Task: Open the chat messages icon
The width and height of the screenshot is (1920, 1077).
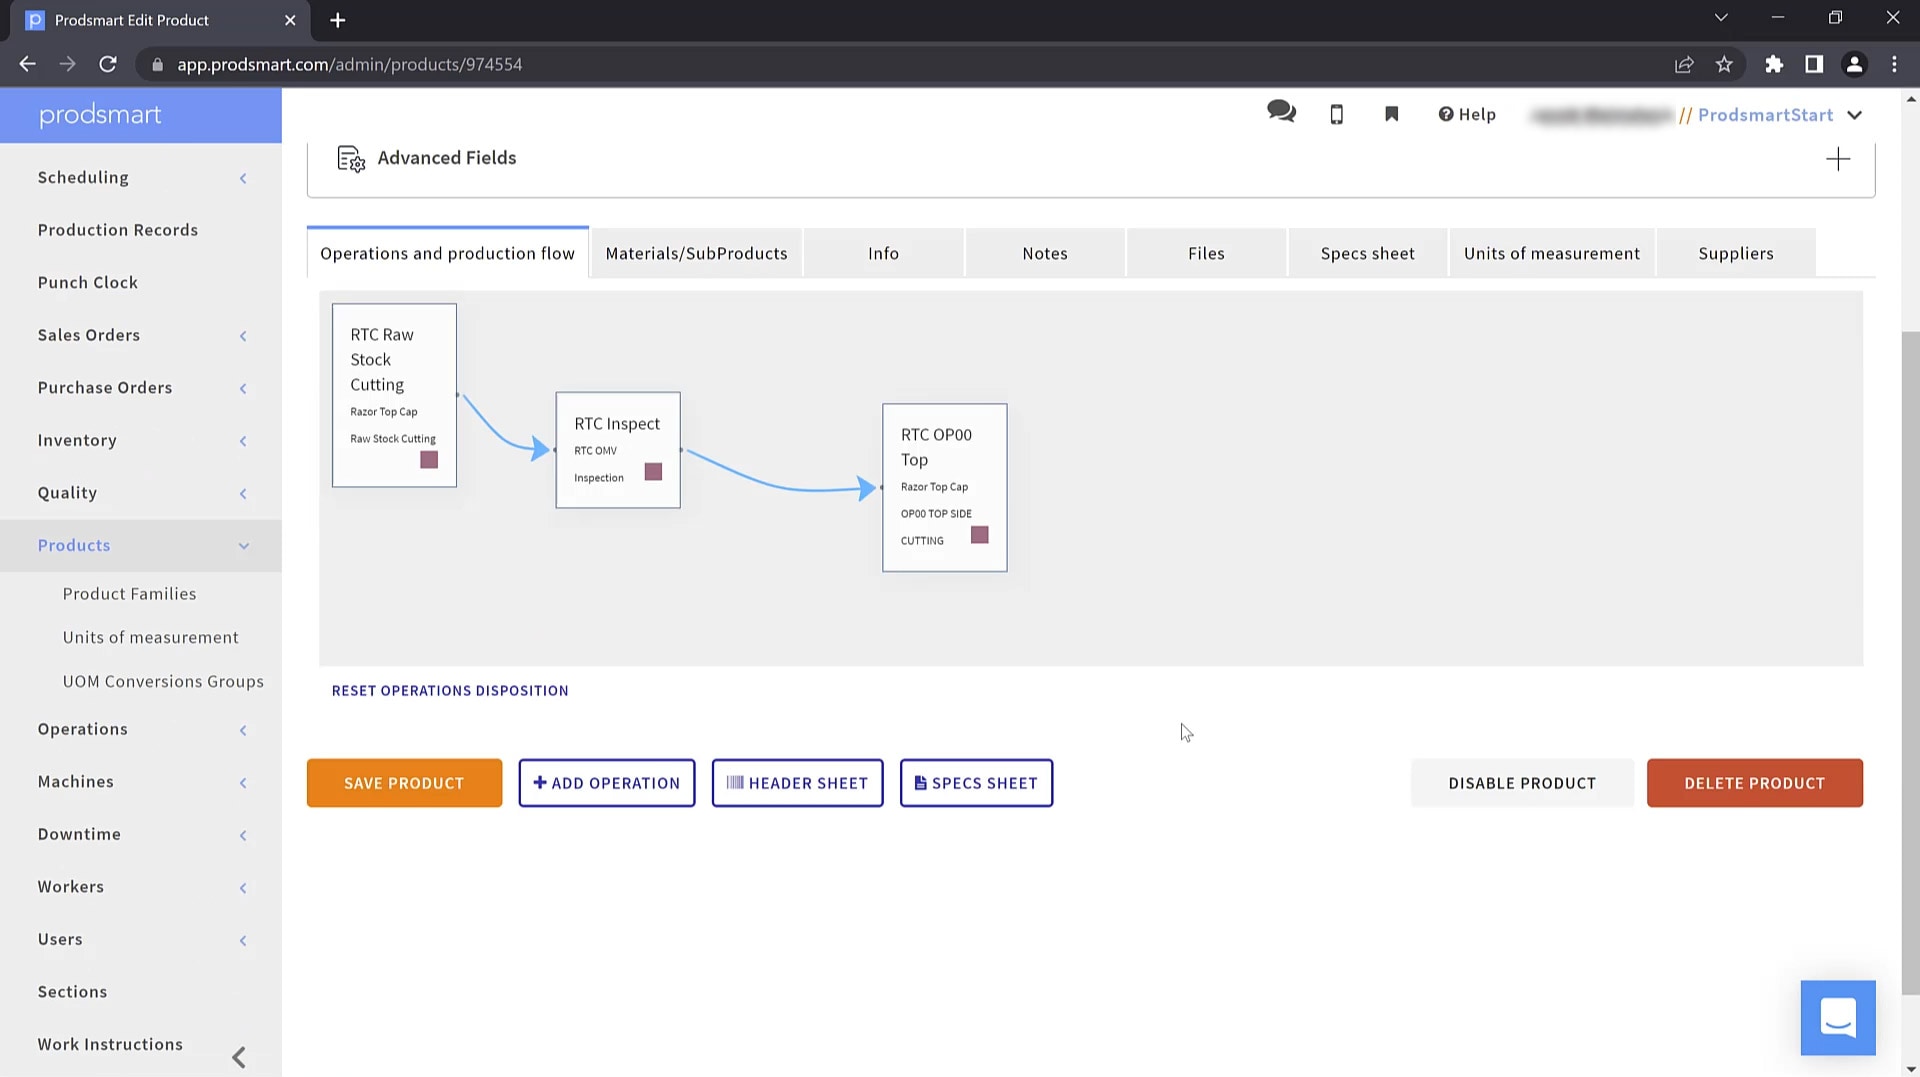Action: [1281, 112]
